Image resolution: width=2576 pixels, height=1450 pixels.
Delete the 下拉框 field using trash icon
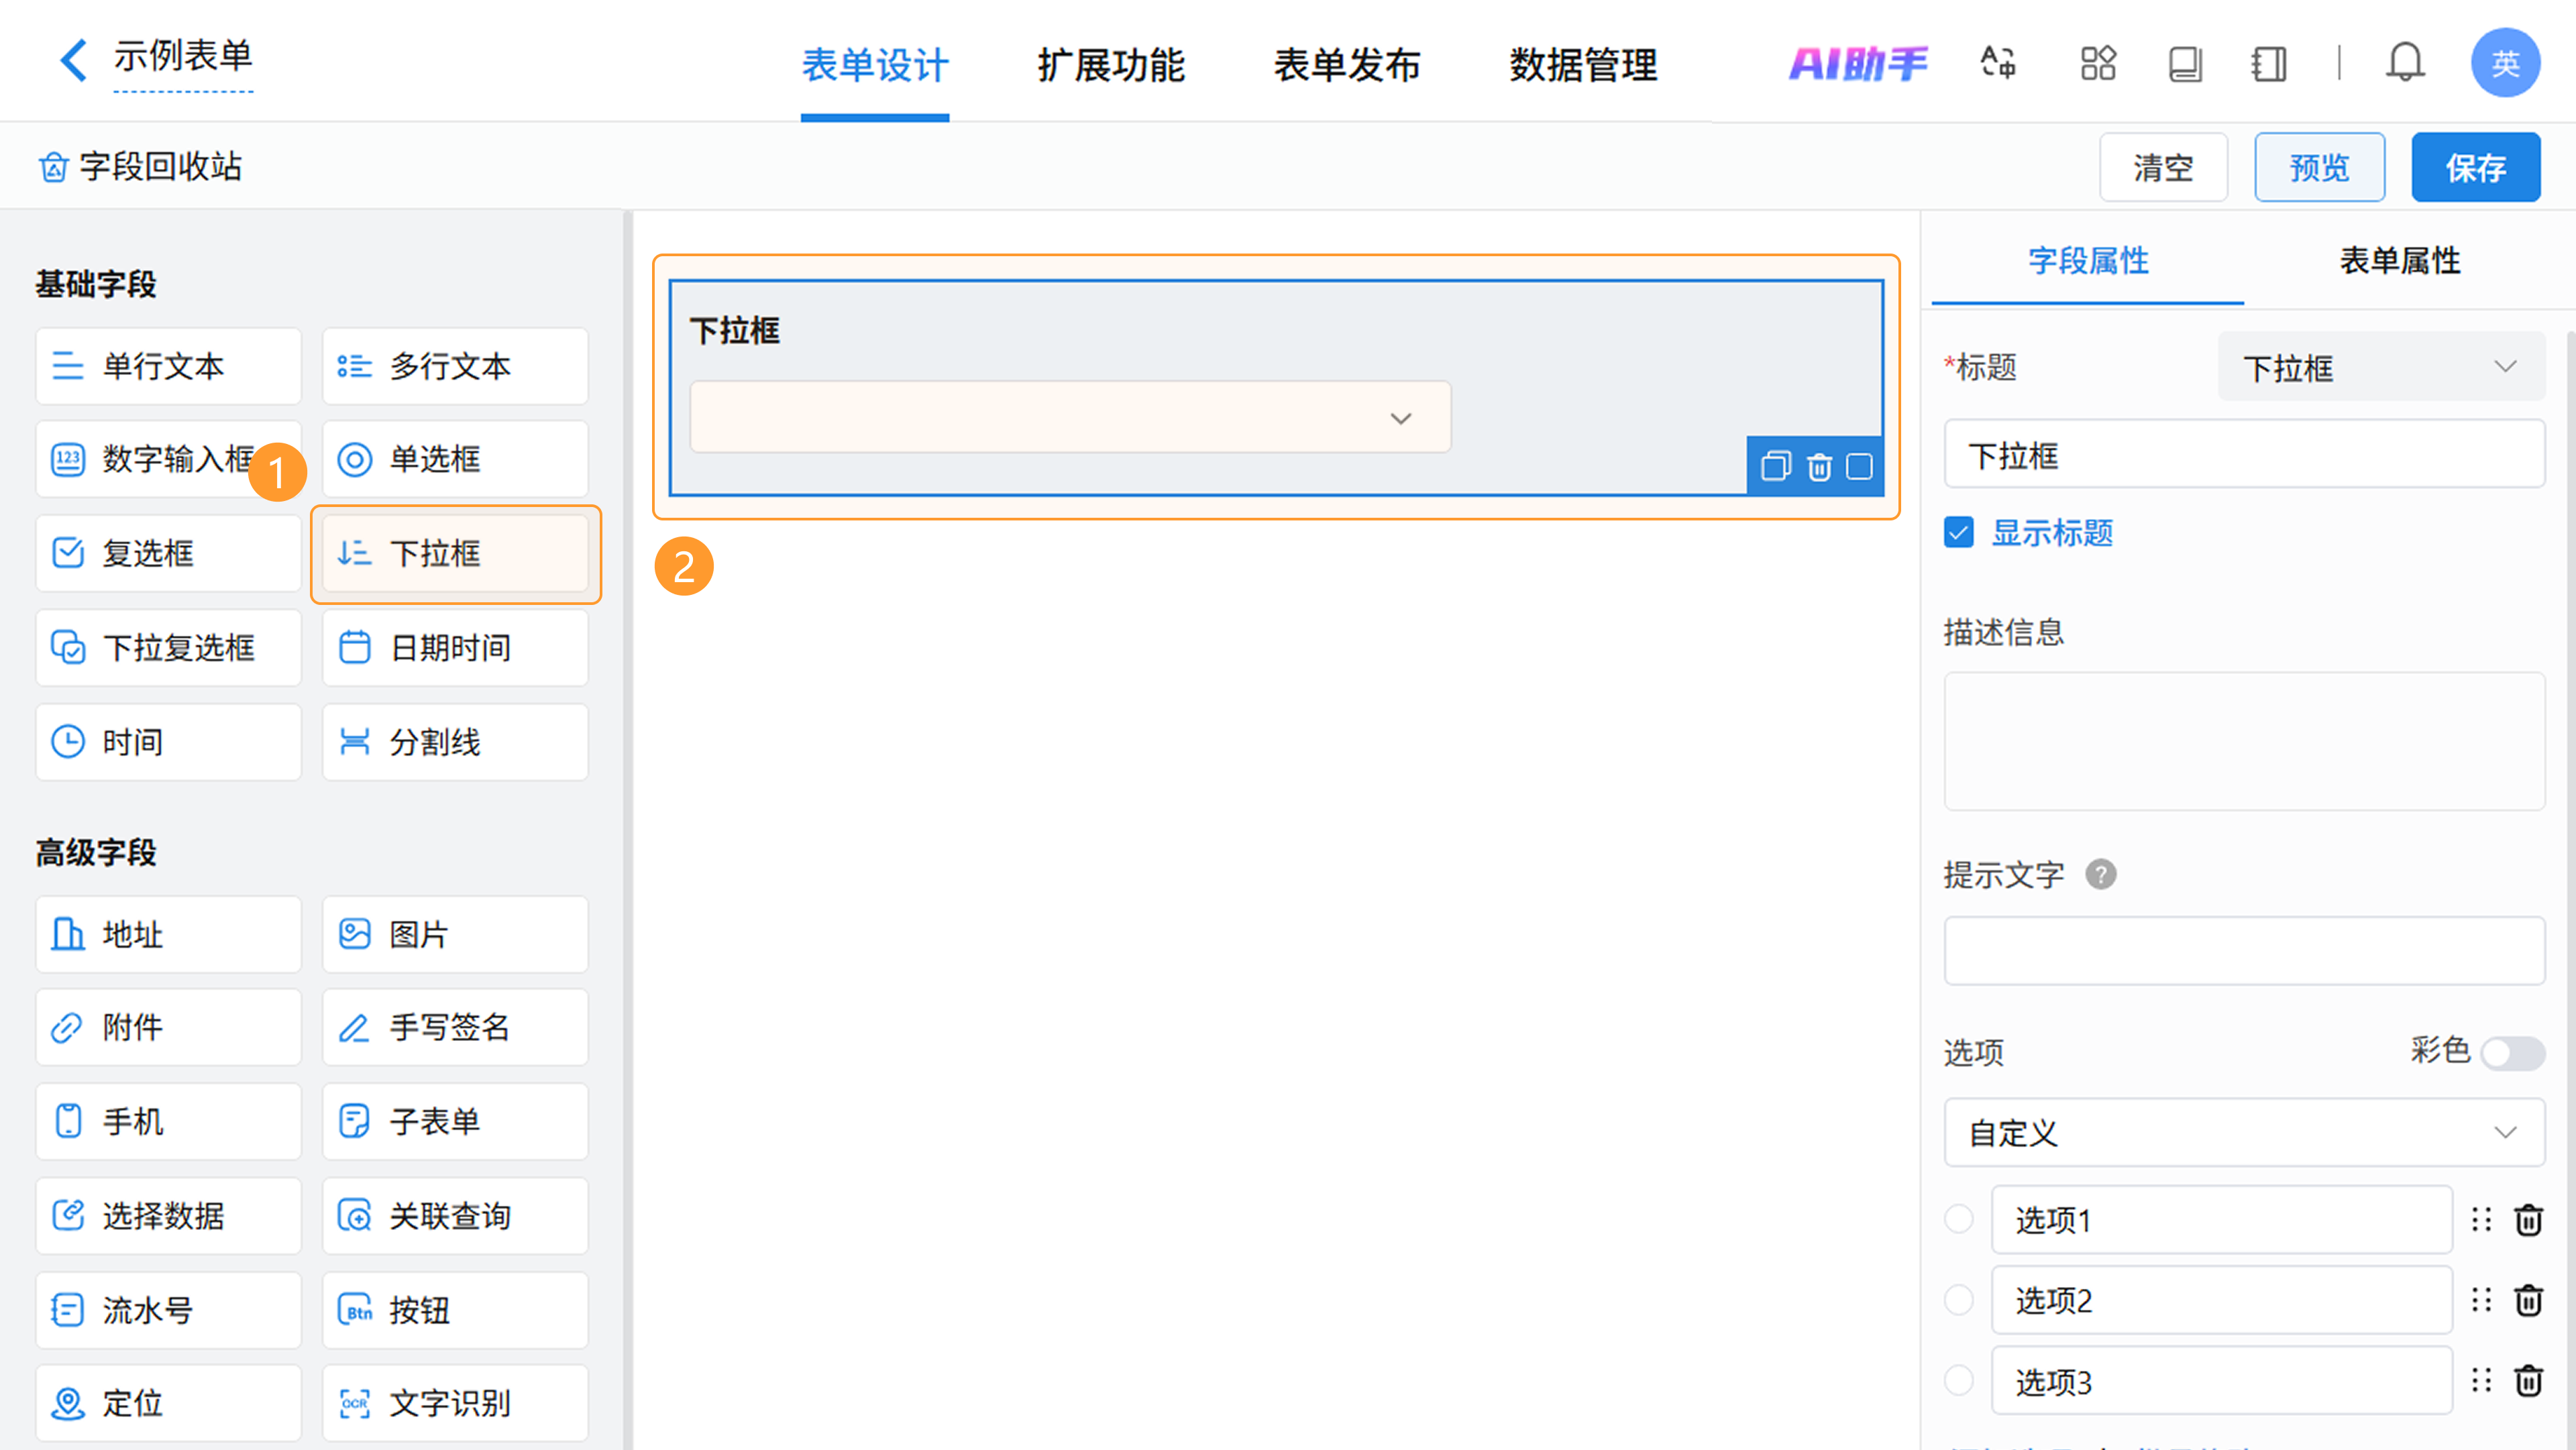pos(1819,467)
